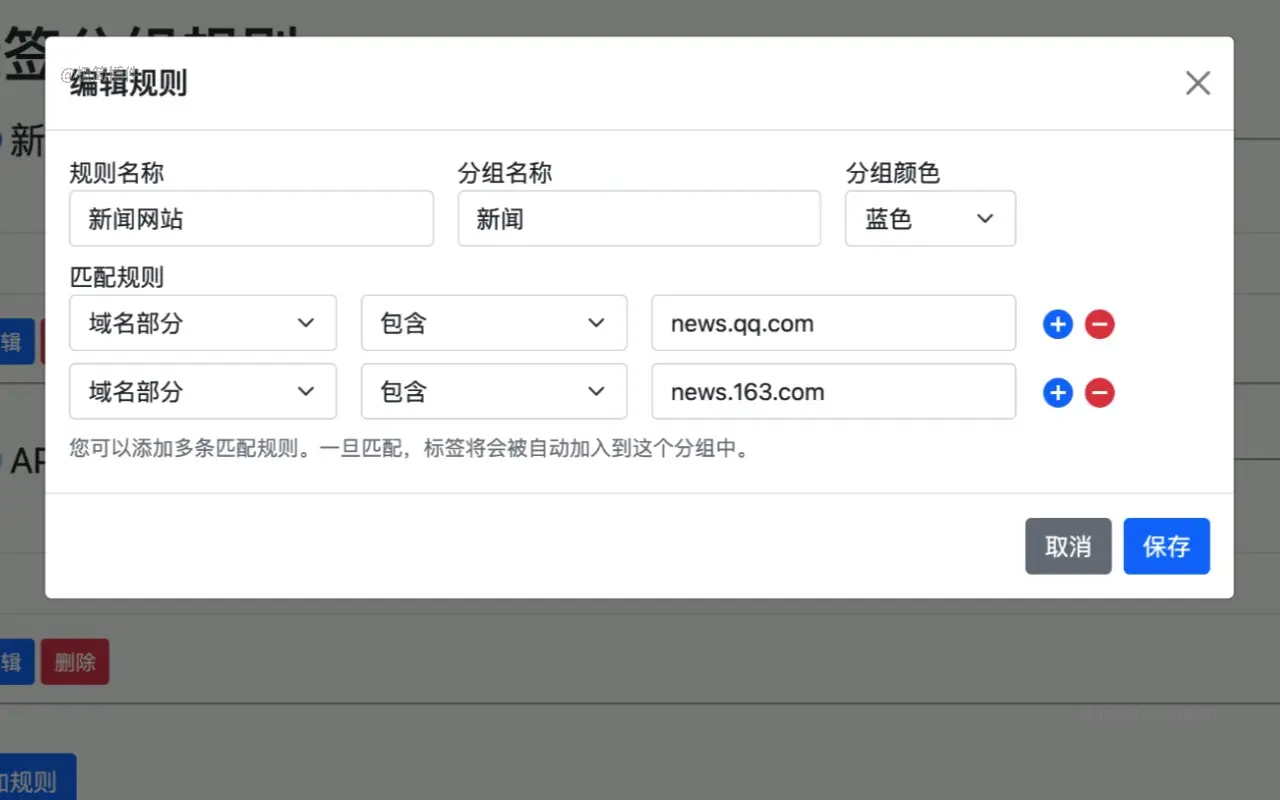Select the news.qq.com pattern input
Image resolution: width=1280 pixels, height=800 pixels.
833,322
